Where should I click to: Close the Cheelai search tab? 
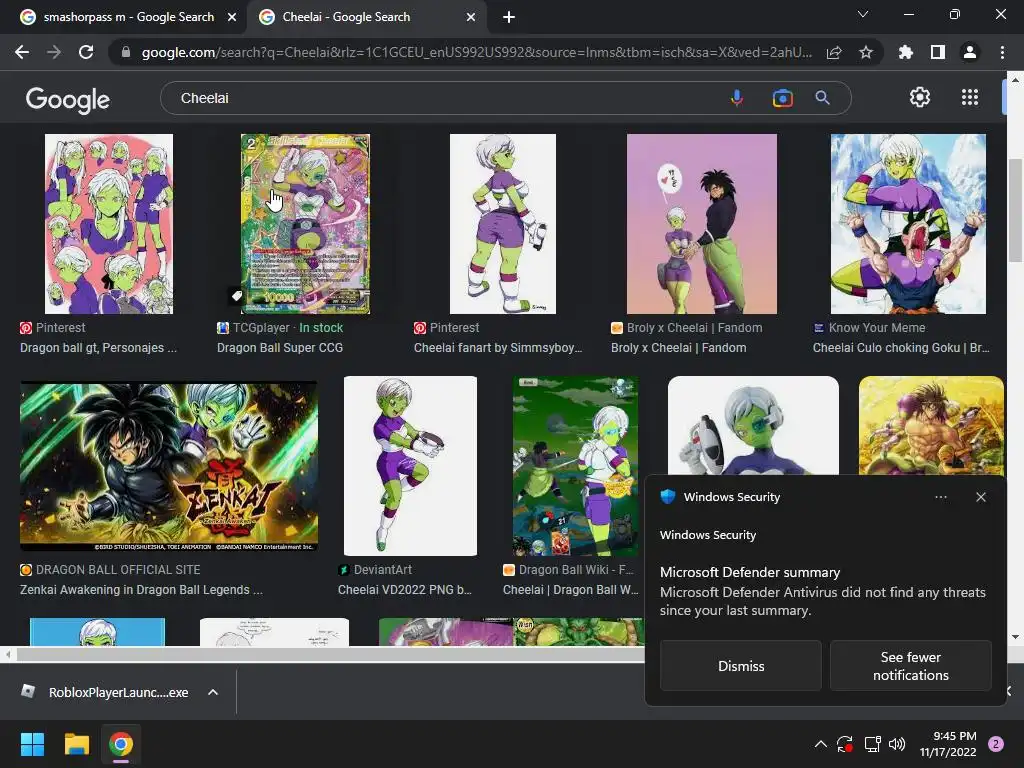click(x=471, y=17)
